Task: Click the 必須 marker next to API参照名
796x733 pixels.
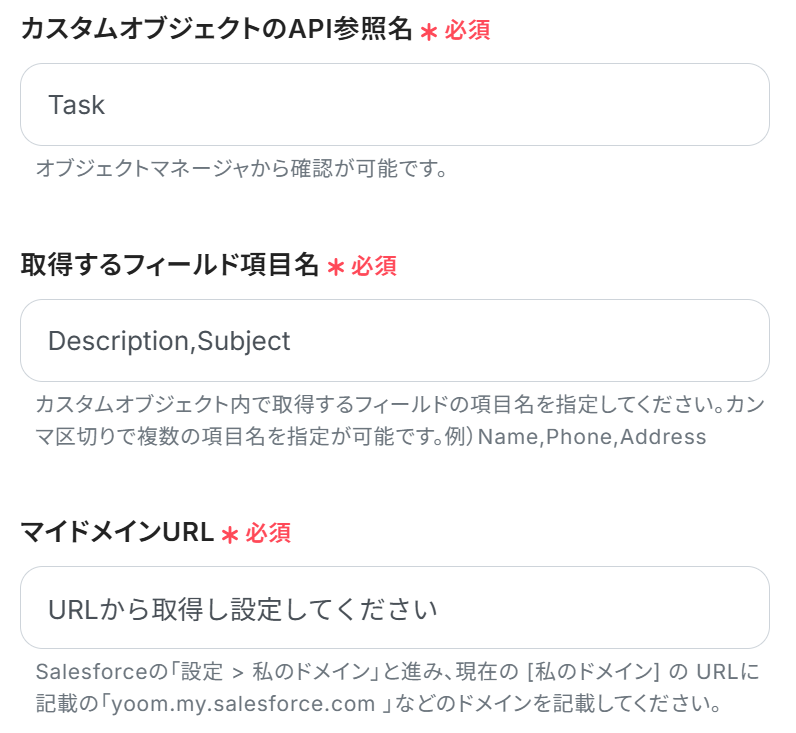Action: point(467,31)
